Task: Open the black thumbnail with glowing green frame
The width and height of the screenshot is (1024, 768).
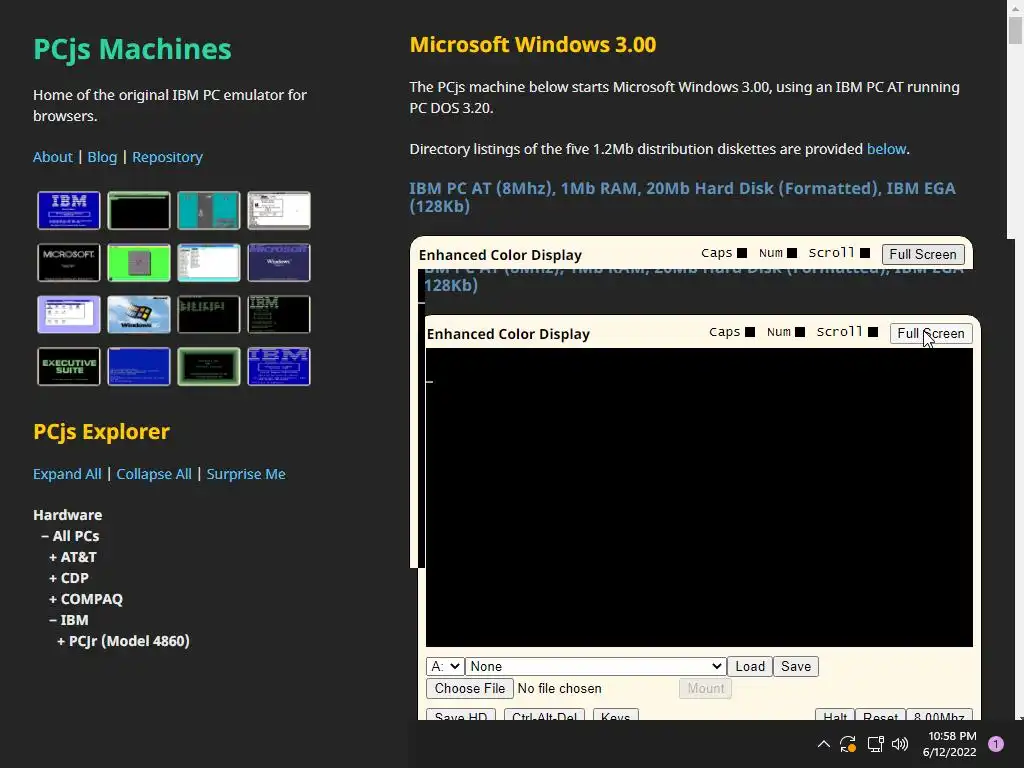Action: pyautogui.click(x=209, y=366)
